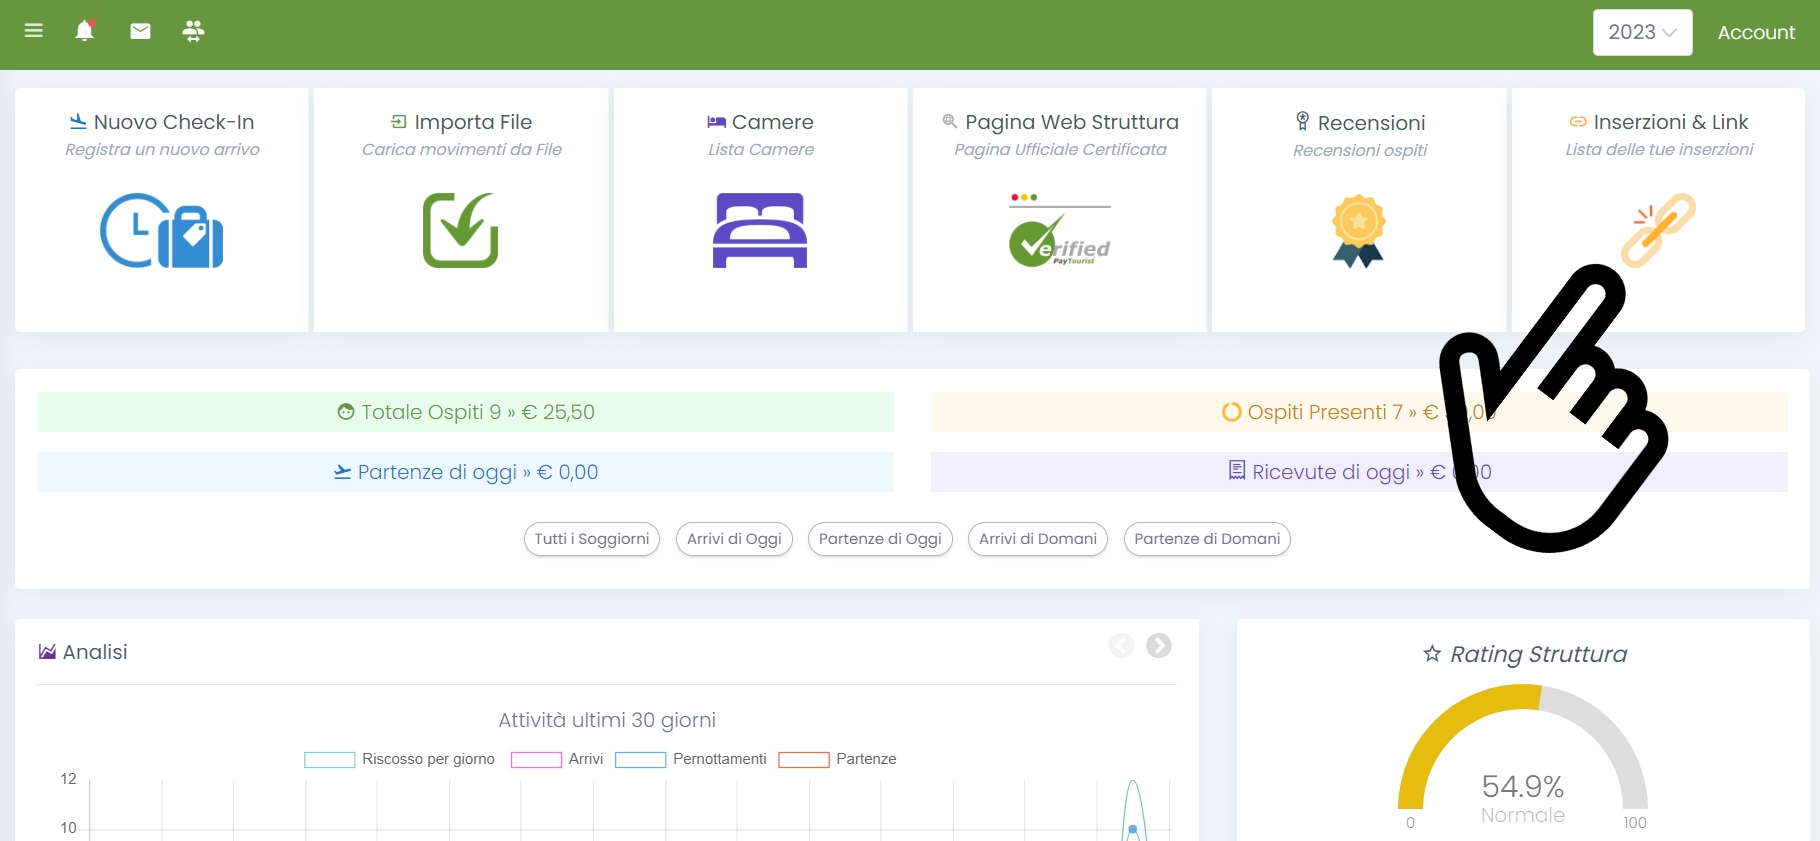
Task: Click the Nuovo Check-In clock and luggage icon
Action: pyautogui.click(x=162, y=230)
